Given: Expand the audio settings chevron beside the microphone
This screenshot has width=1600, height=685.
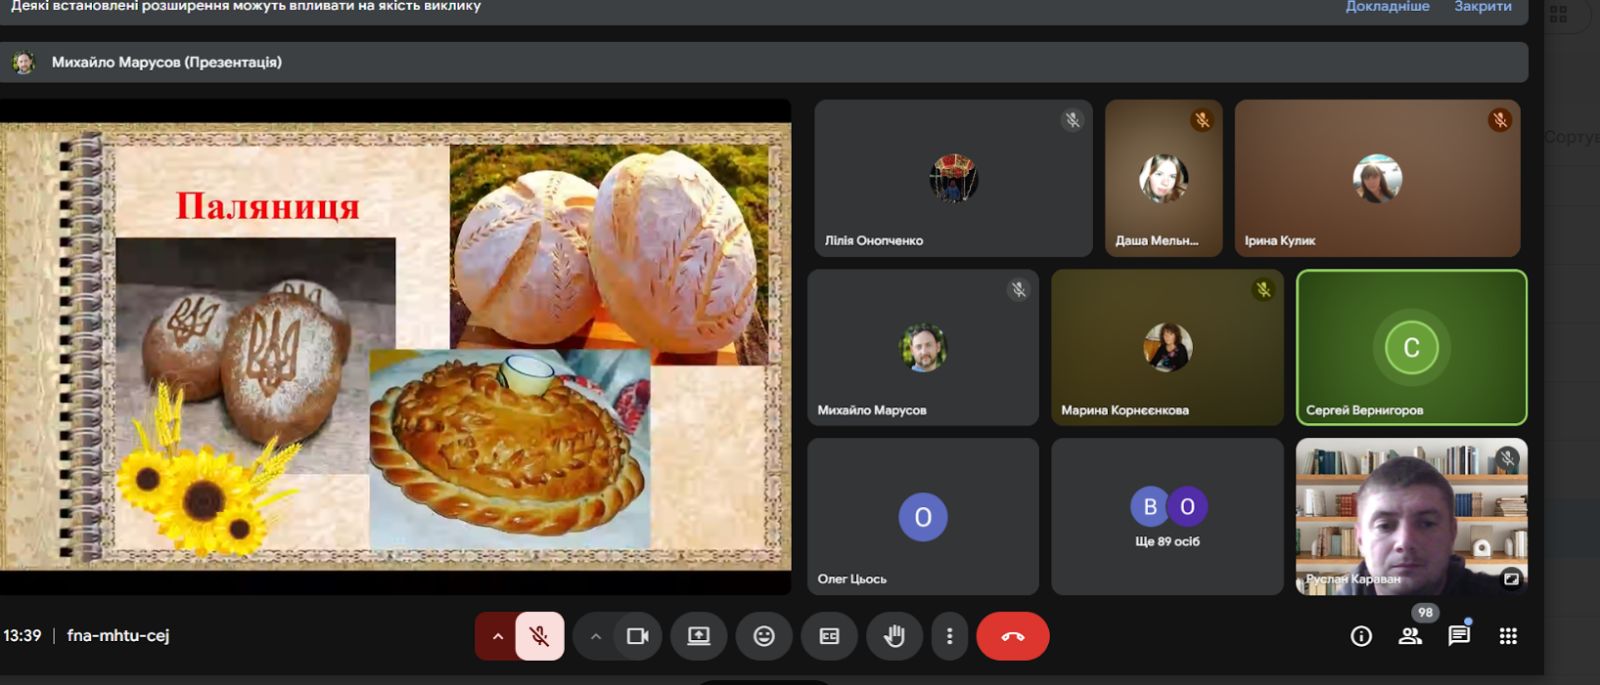Looking at the screenshot, I should 497,636.
